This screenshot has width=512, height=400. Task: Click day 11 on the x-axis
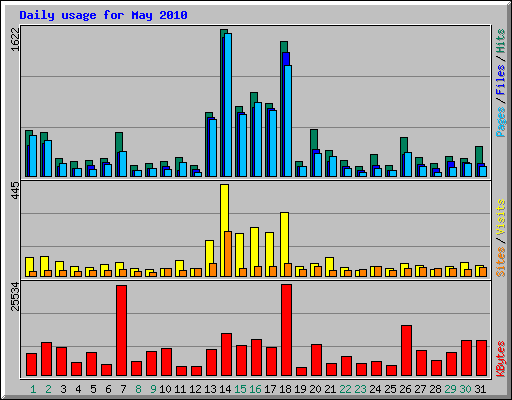click(x=180, y=389)
